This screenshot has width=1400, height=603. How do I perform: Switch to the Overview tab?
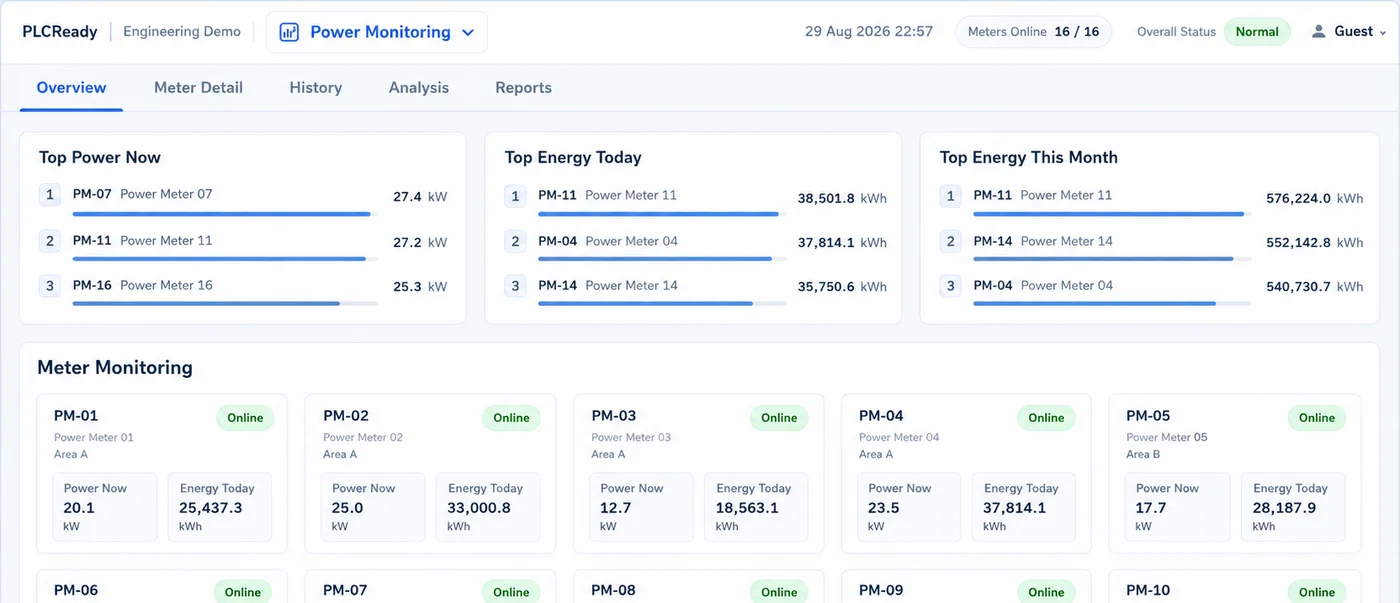click(x=71, y=87)
